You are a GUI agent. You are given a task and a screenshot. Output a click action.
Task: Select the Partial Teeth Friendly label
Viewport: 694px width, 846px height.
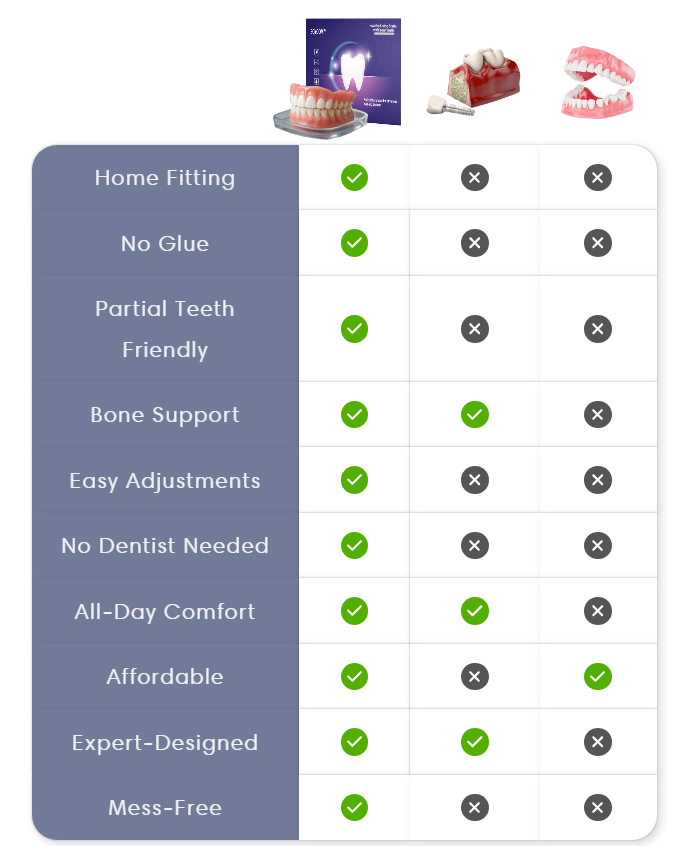[165, 329]
